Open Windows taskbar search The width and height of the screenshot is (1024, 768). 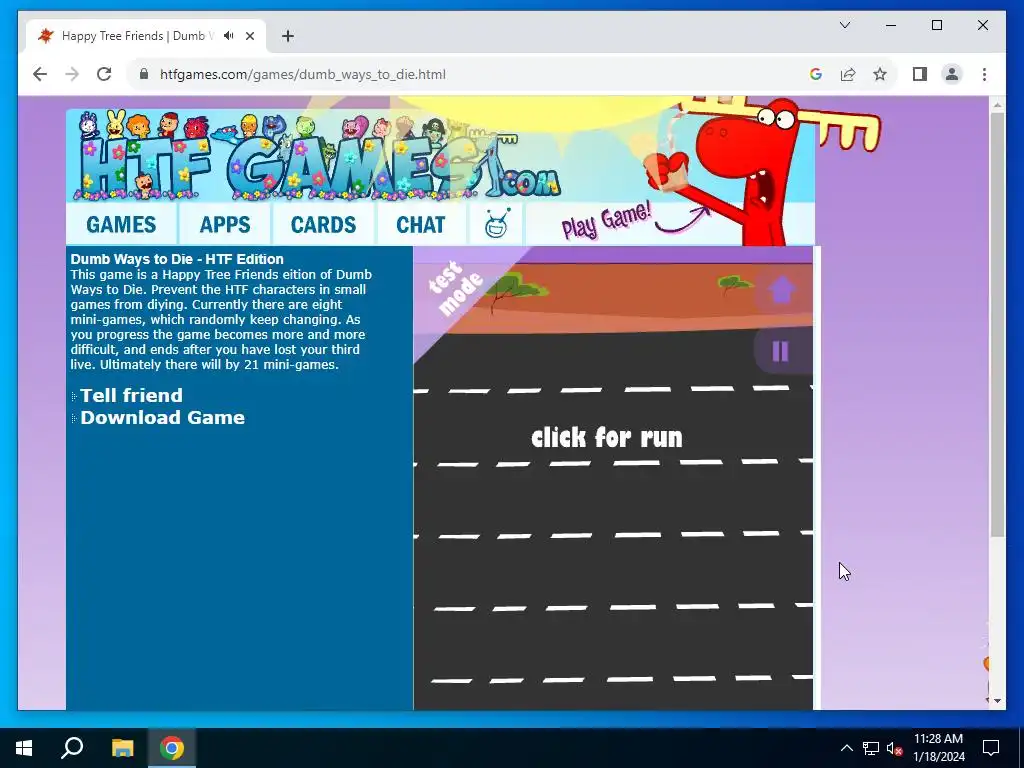tap(72, 748)
